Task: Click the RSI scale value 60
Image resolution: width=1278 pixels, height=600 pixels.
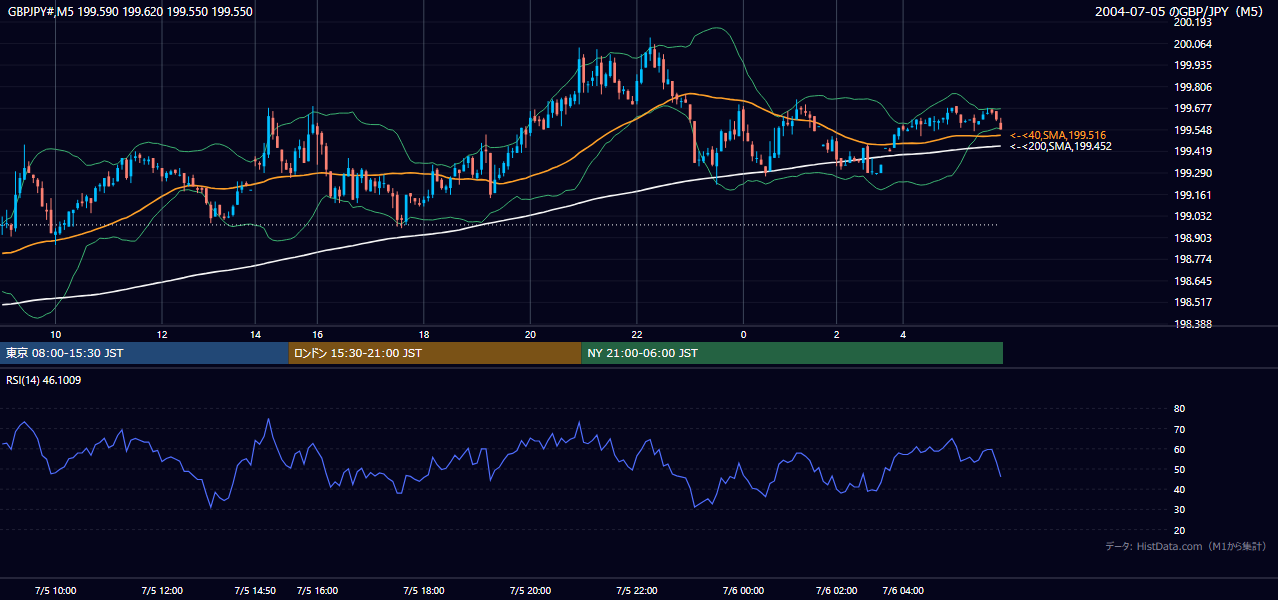Action: tap(1179, 449)
